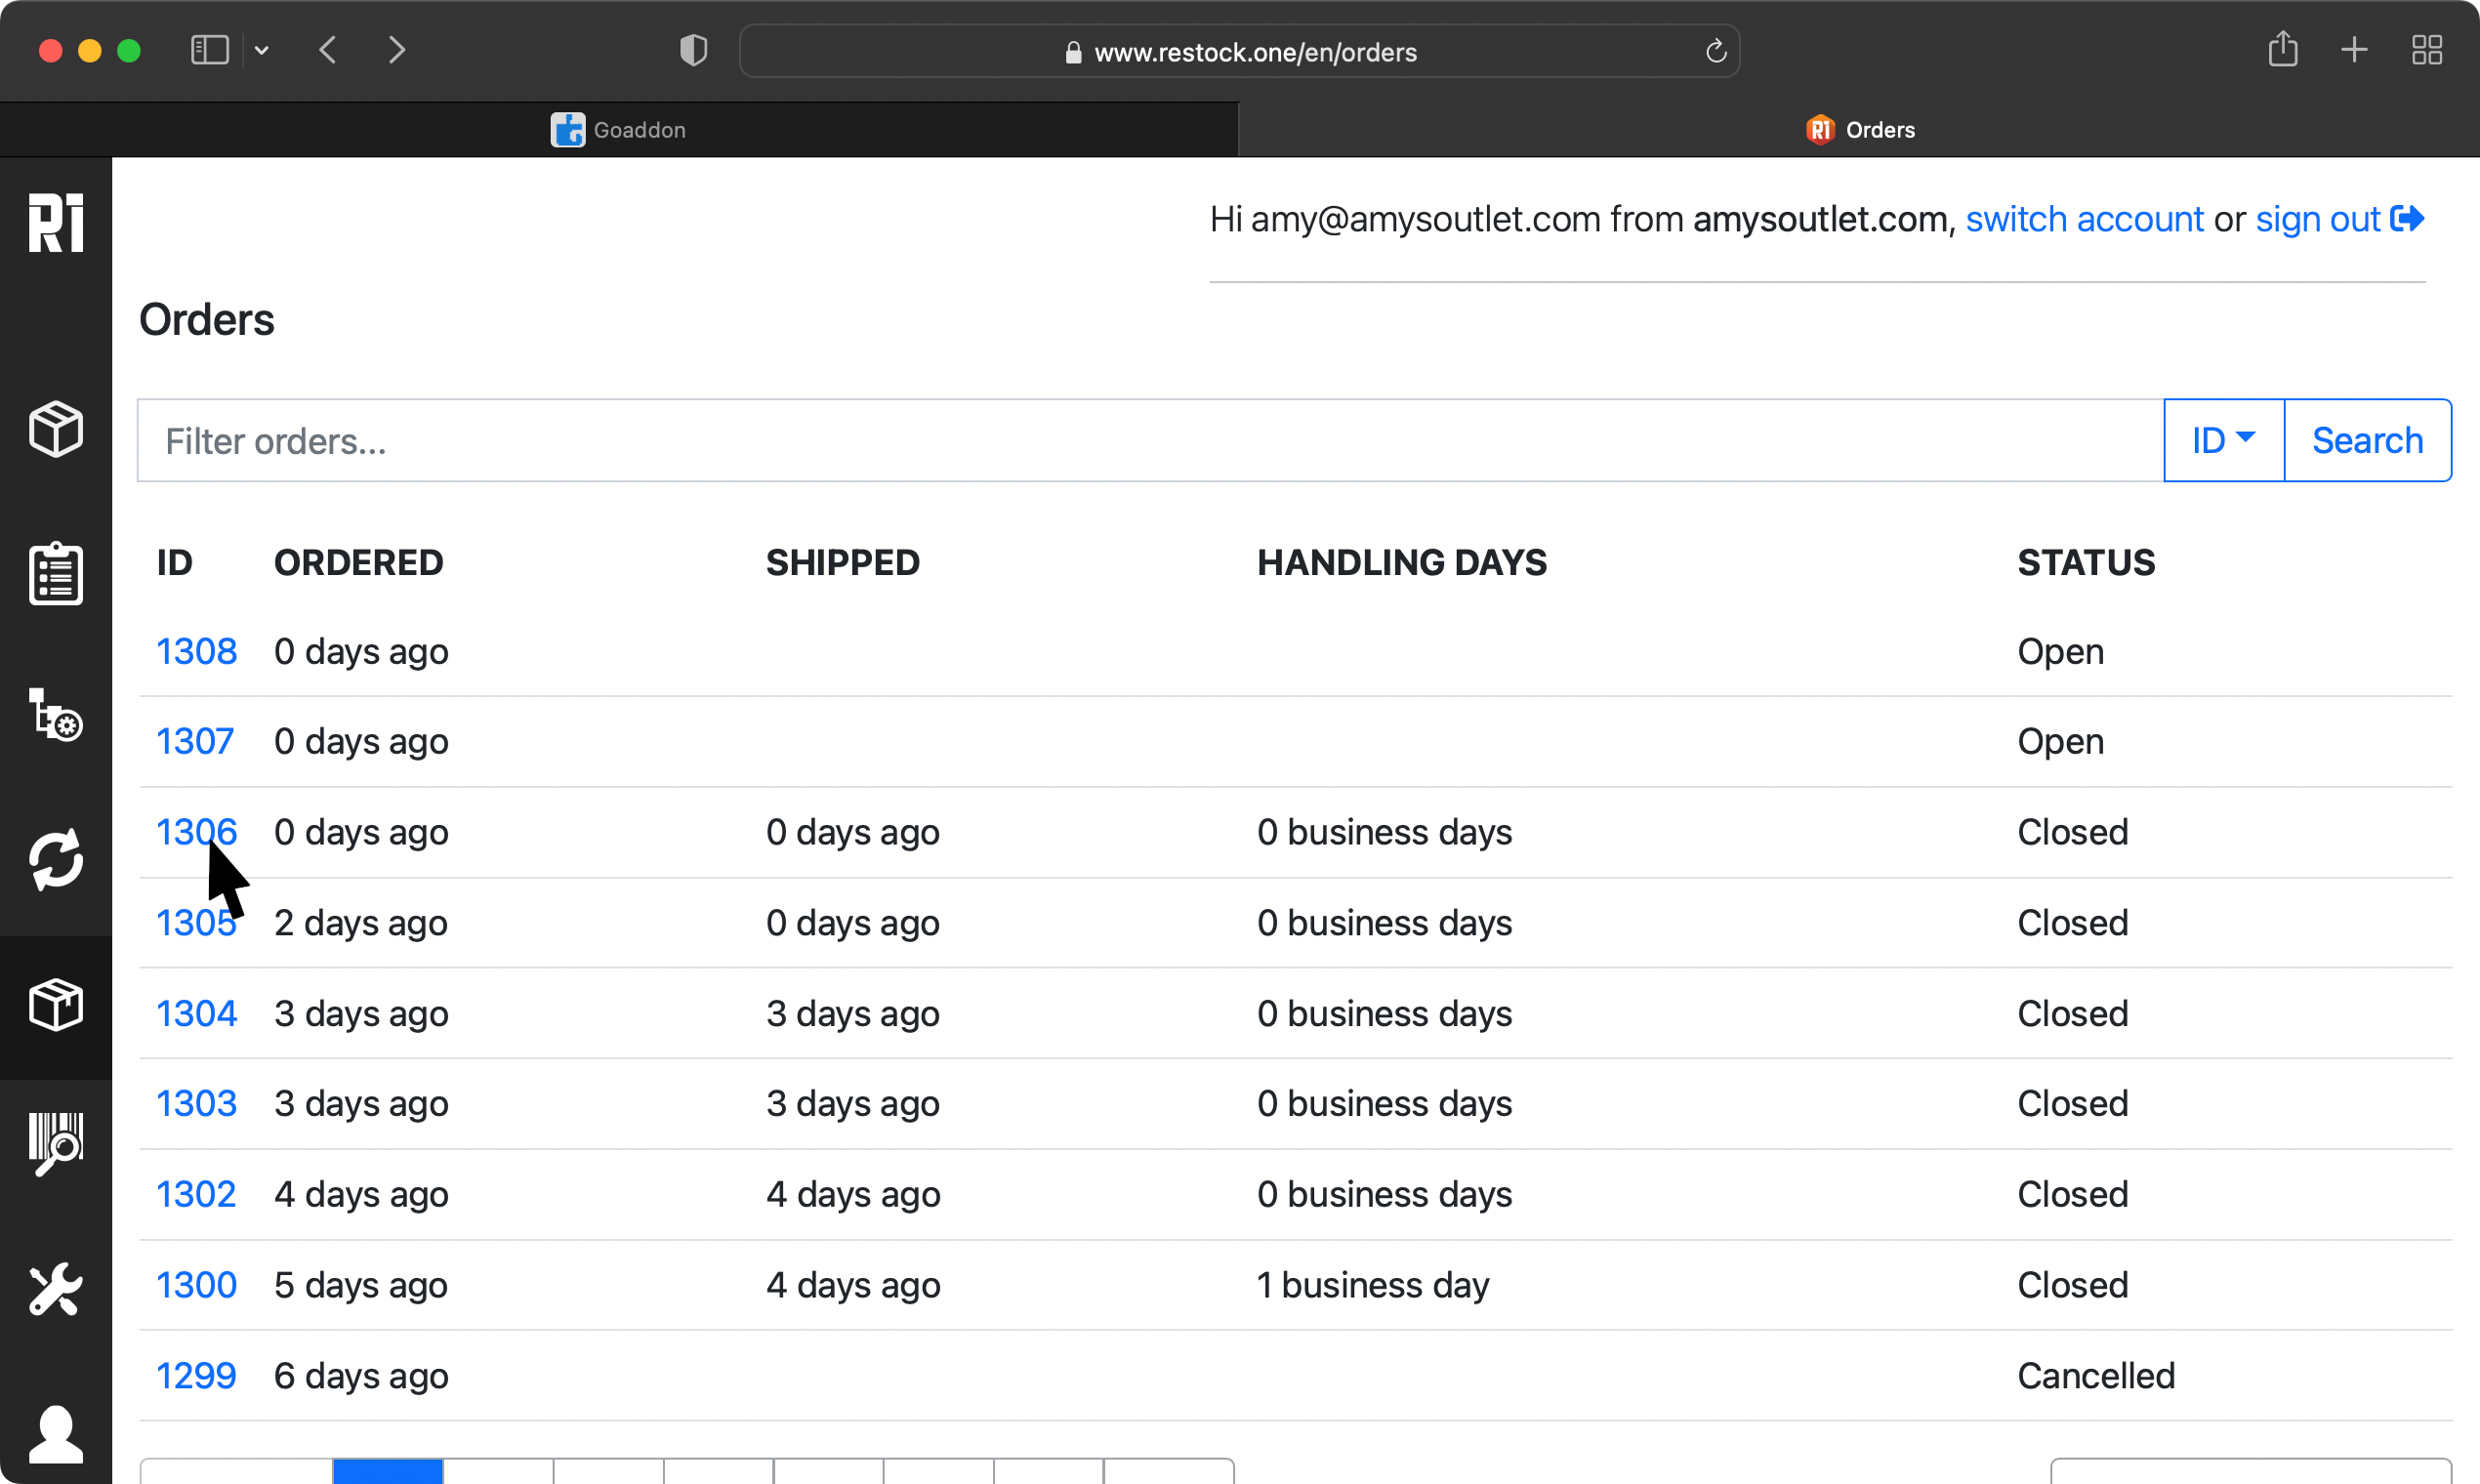The image size is (2480, 1484).
Task: Click '1 business day' for order 1300
Action: [1373, 1285]
